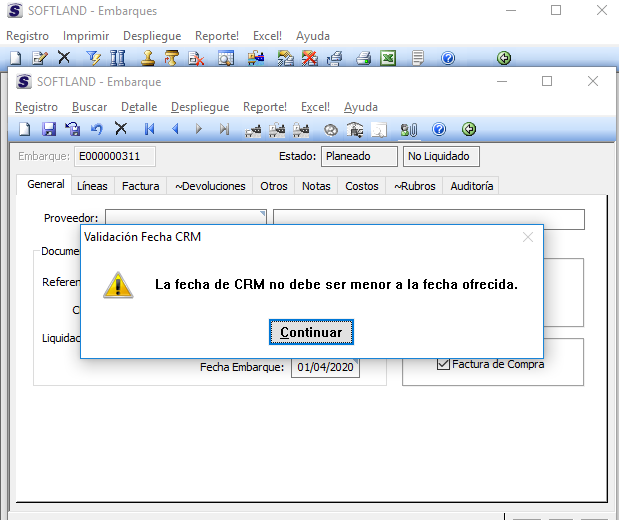Open the Buscar menu
619x520 pixels.
[x=90, y=107]
